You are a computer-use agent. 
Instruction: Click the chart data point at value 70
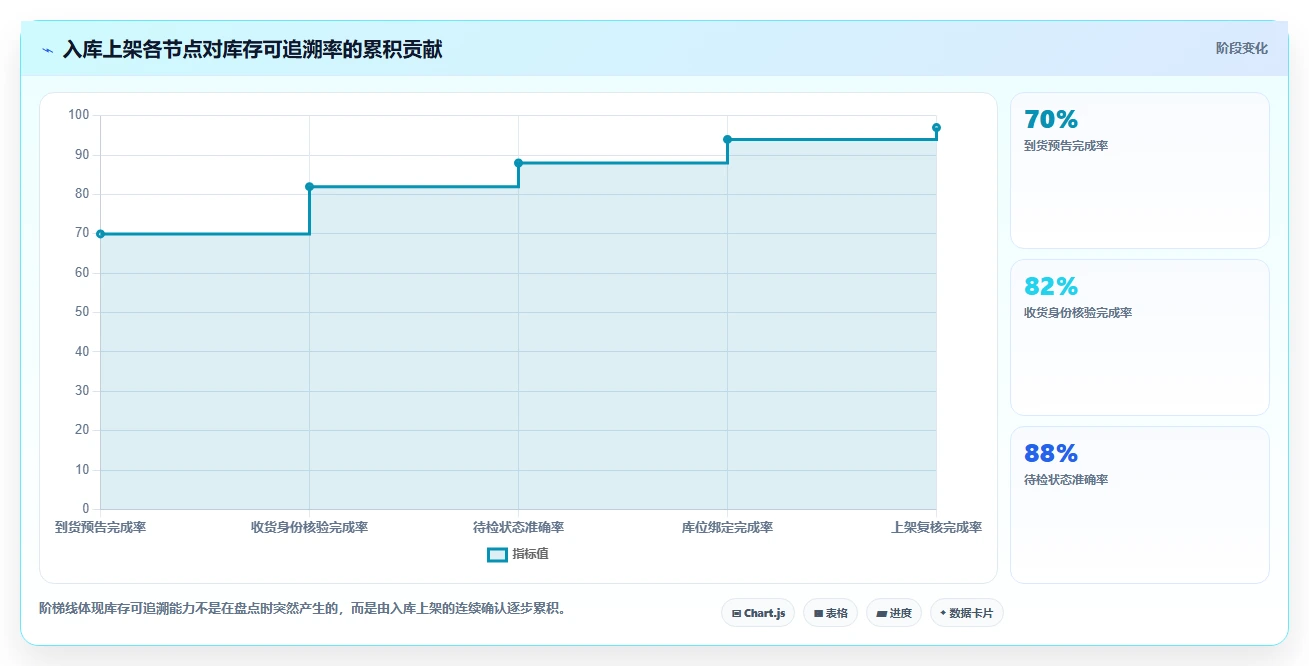point(100,234)
